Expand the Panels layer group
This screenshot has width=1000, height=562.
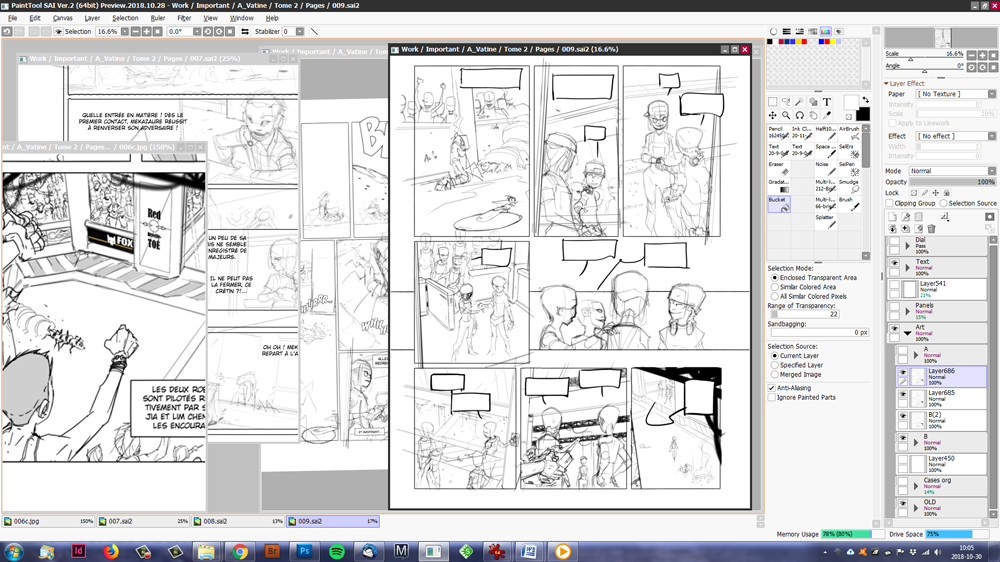908,311
